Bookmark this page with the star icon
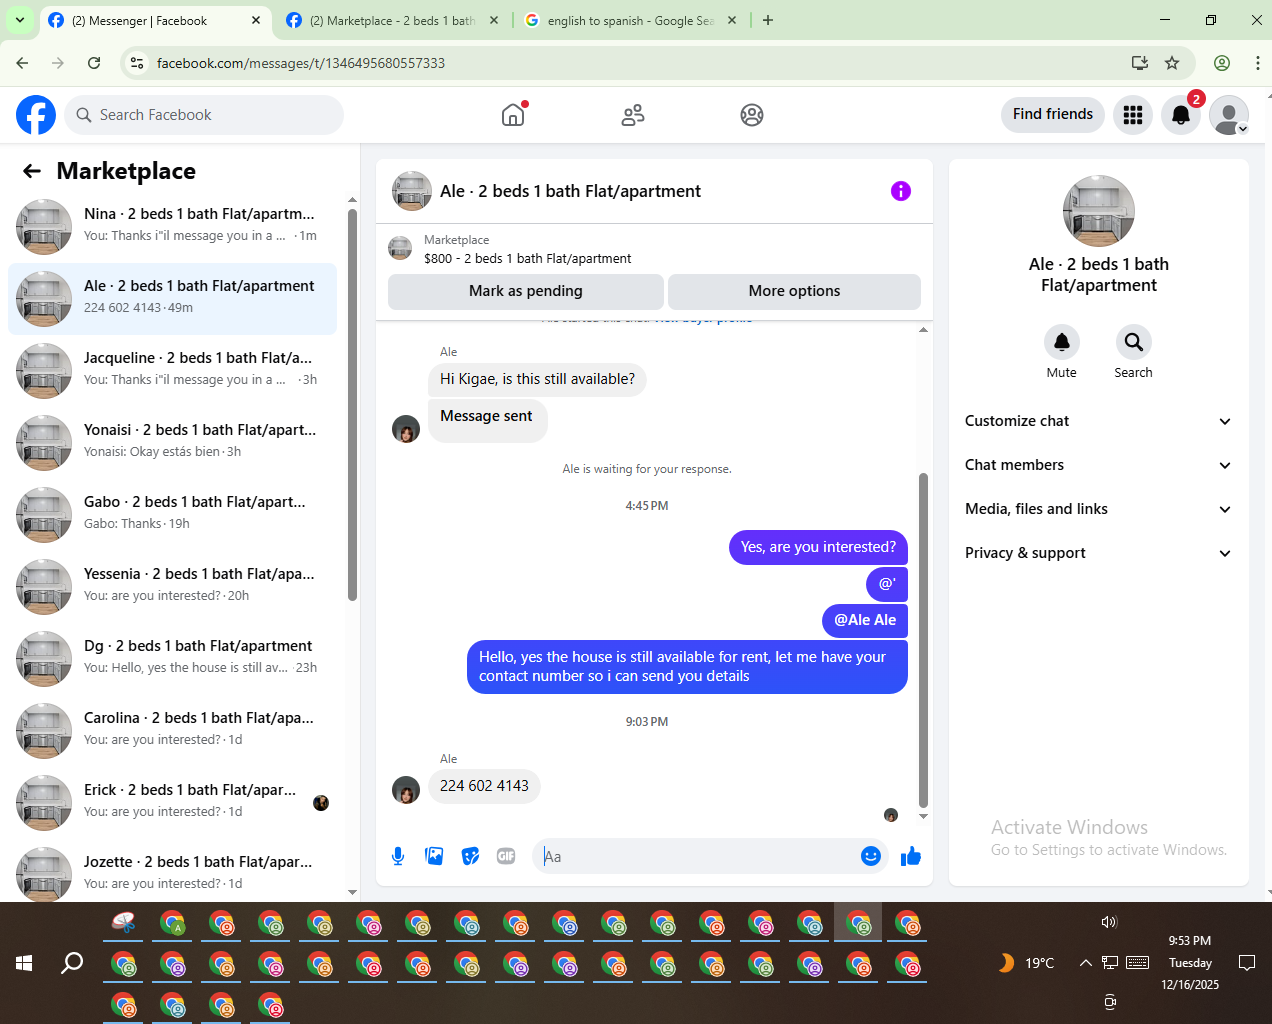This screenshot has width=1272, height=1024. 1172,63
